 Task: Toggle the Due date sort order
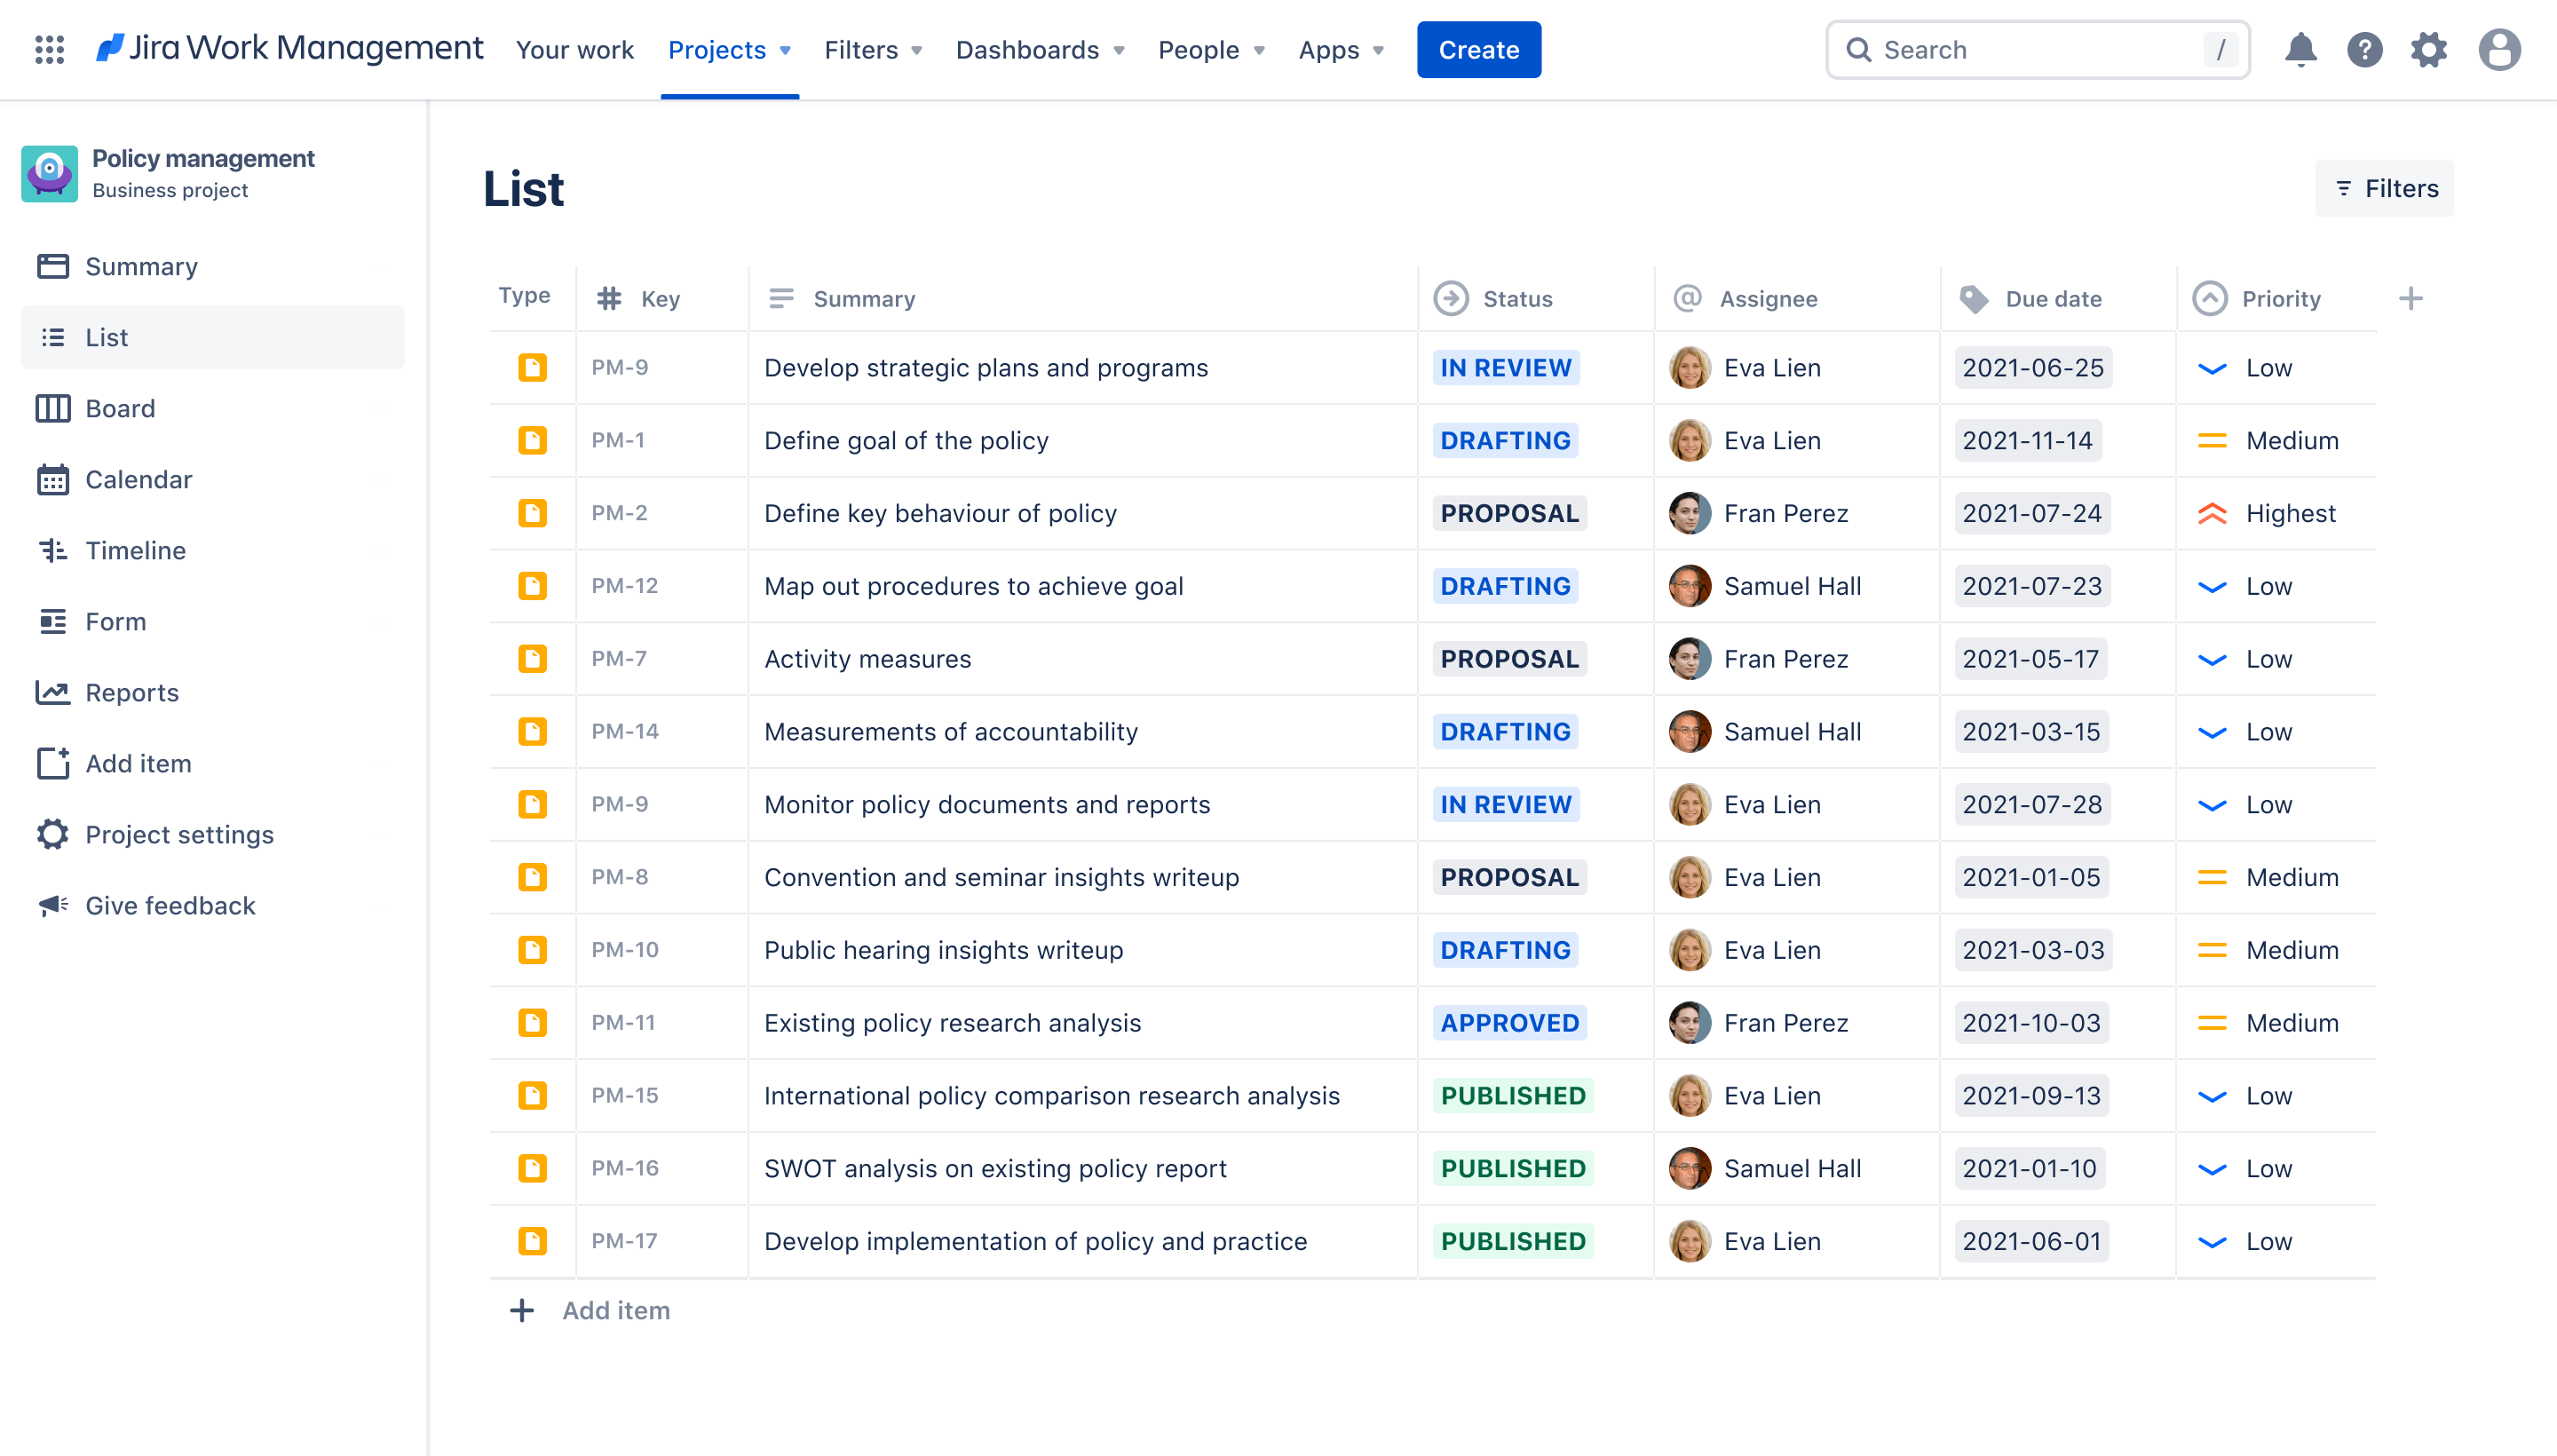tap(2051, 297)
